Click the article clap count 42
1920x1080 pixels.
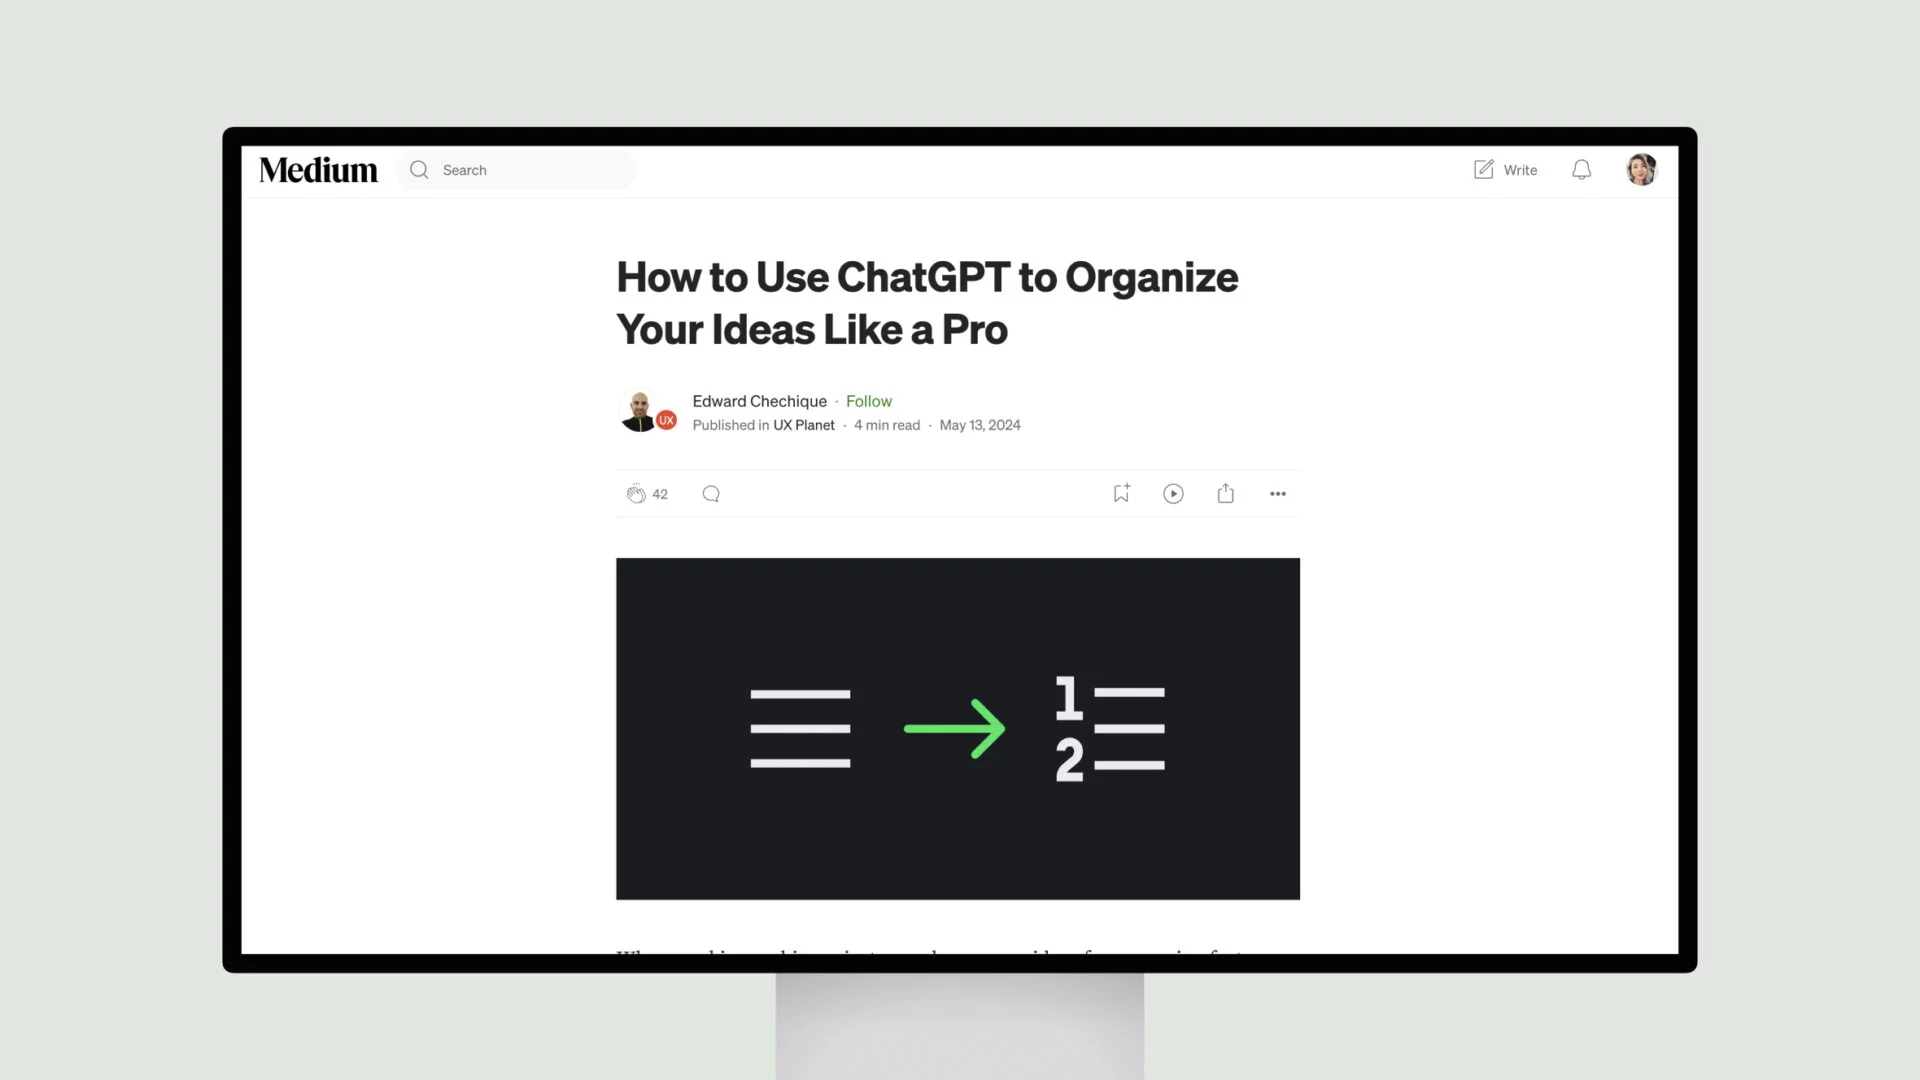[659, 492]
